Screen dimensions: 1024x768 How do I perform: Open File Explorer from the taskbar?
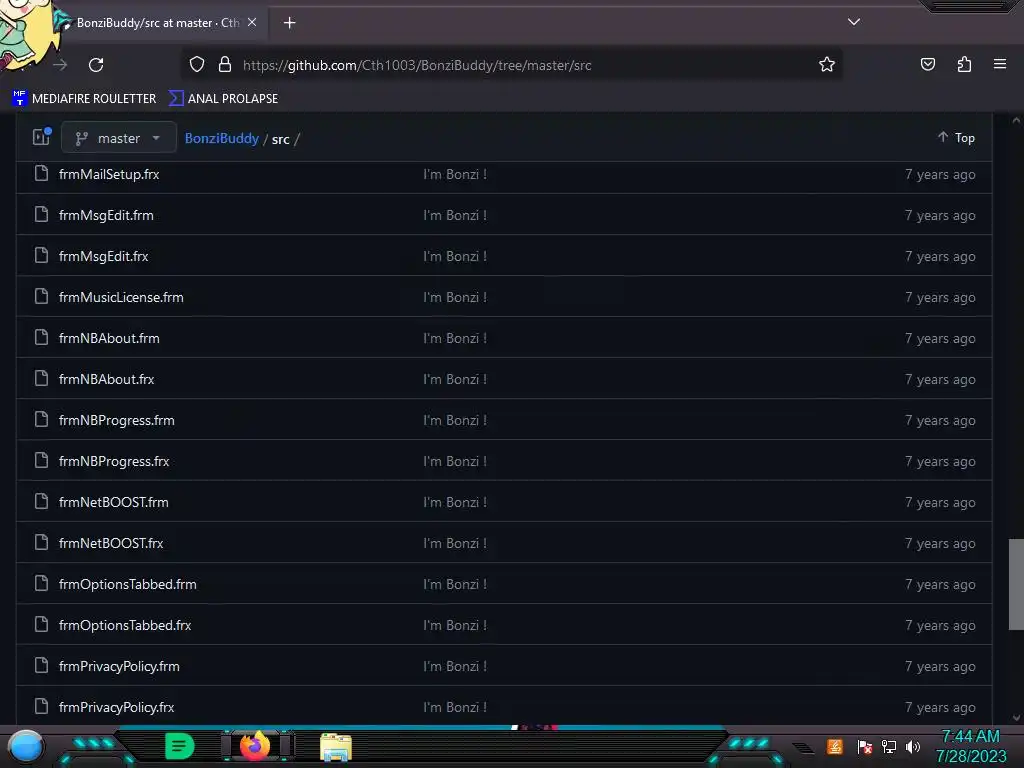336,747
